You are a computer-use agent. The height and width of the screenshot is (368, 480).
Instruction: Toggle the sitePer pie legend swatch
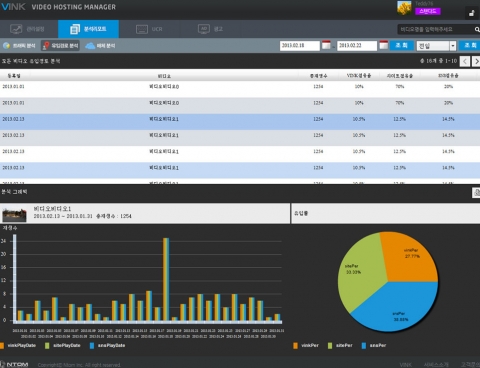[330, 346]
